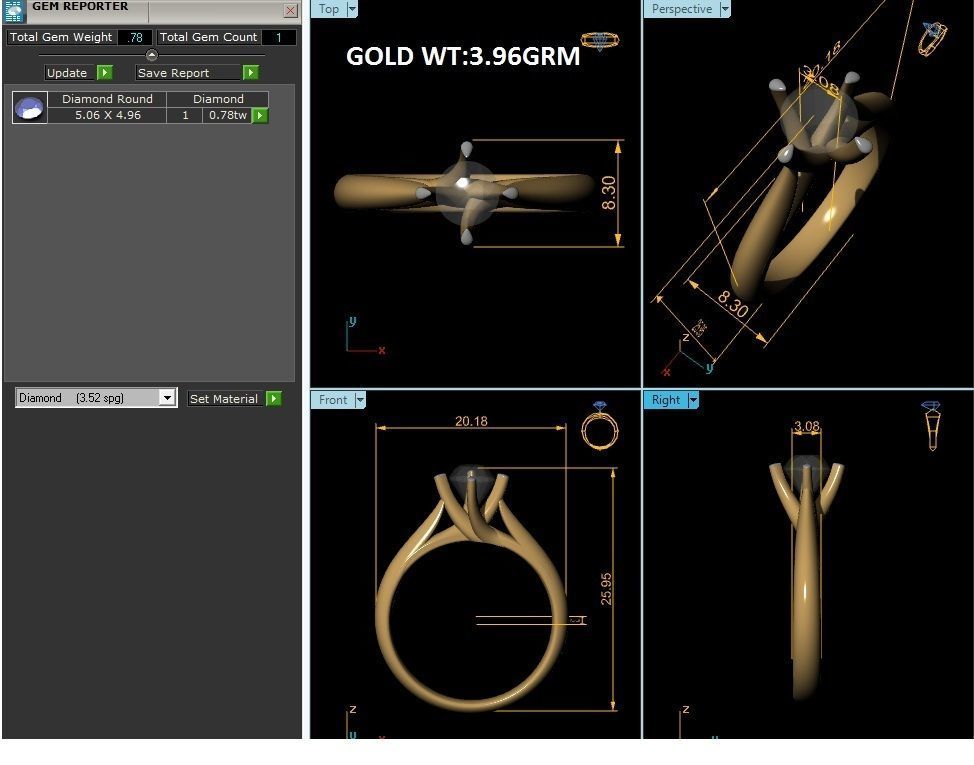Click the ring preview icon in Front viewport
The height and width of the screenshot is (765, 974).
pos(600,425)
